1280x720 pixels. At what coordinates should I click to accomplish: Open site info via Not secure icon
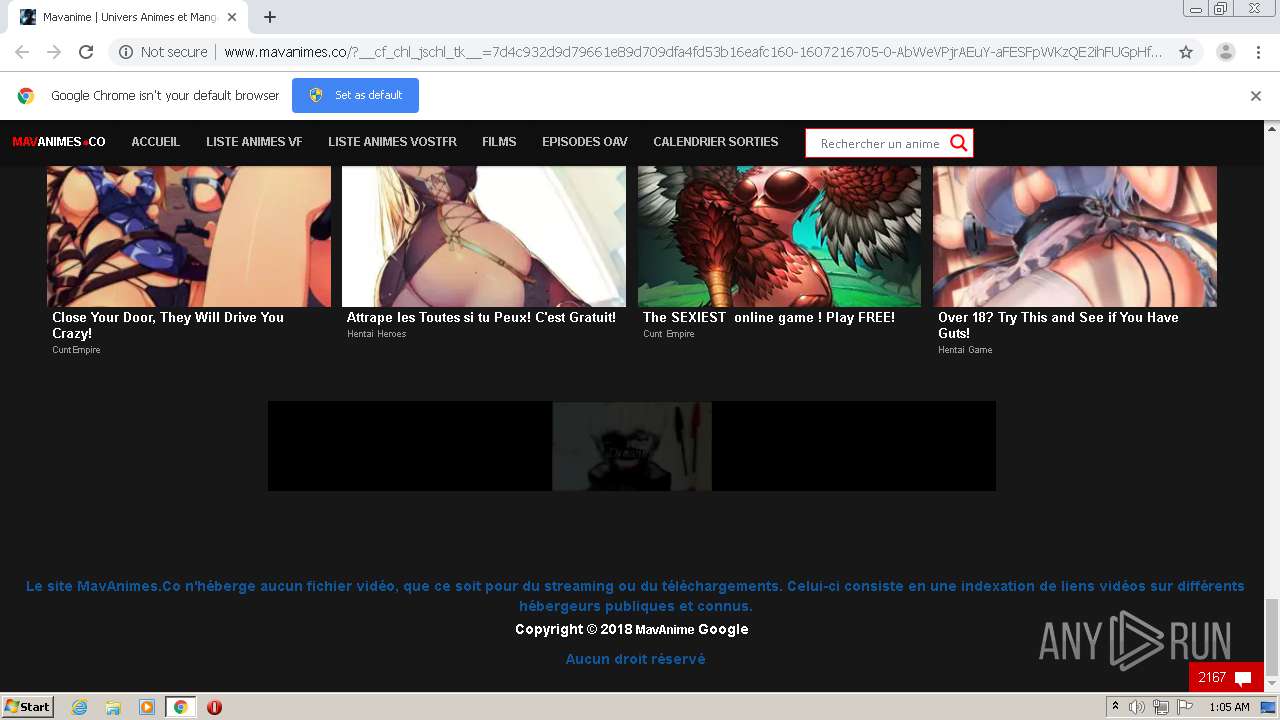(x=126, y=52)
